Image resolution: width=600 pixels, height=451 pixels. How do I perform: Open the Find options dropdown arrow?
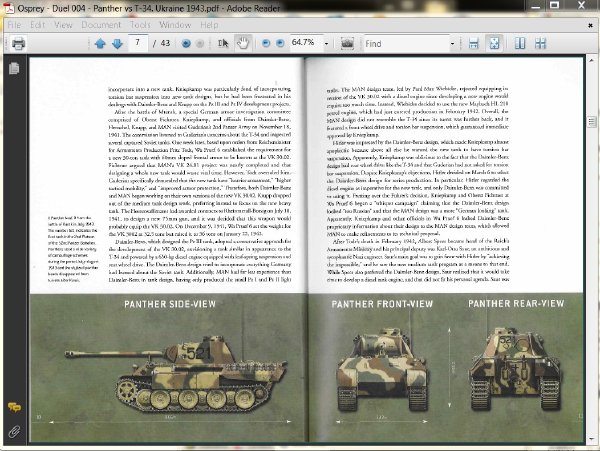point(452,44)
